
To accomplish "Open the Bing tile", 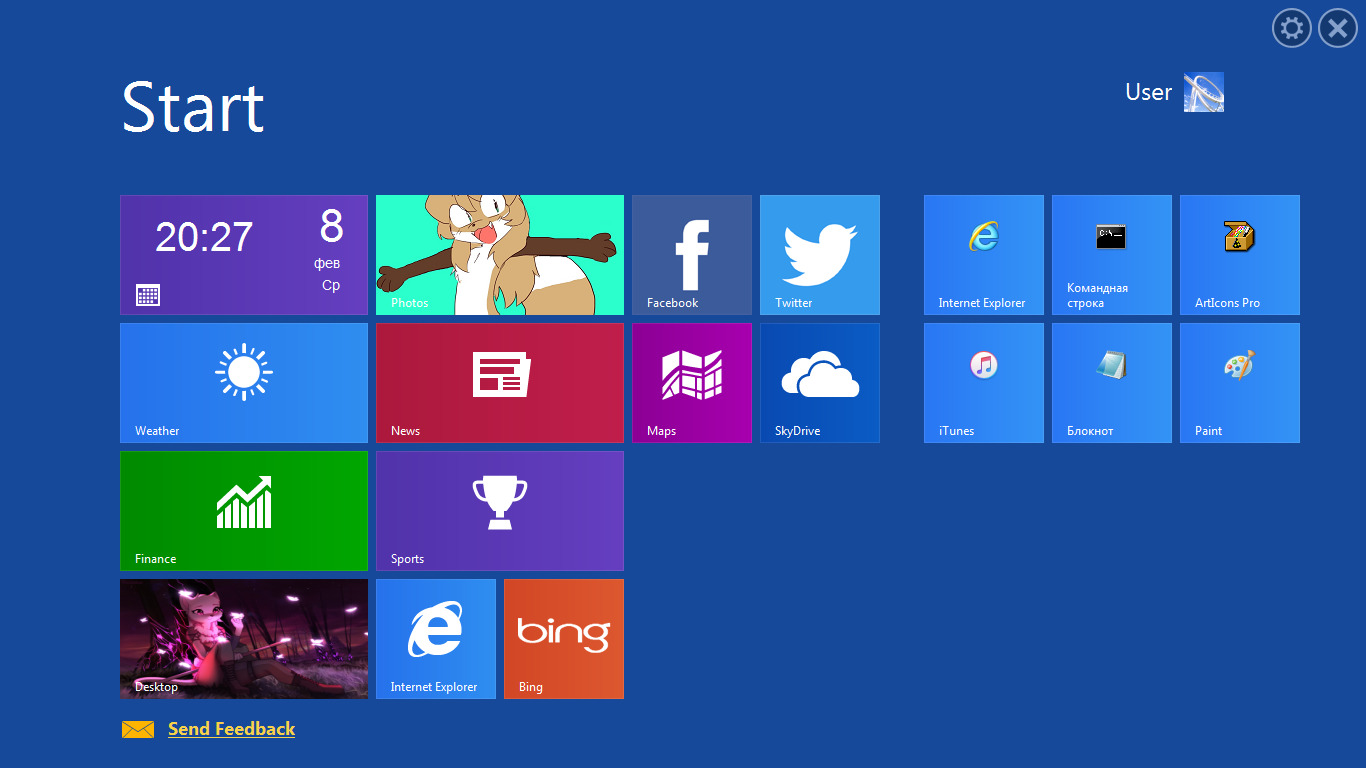I will (x=564, y=639).
